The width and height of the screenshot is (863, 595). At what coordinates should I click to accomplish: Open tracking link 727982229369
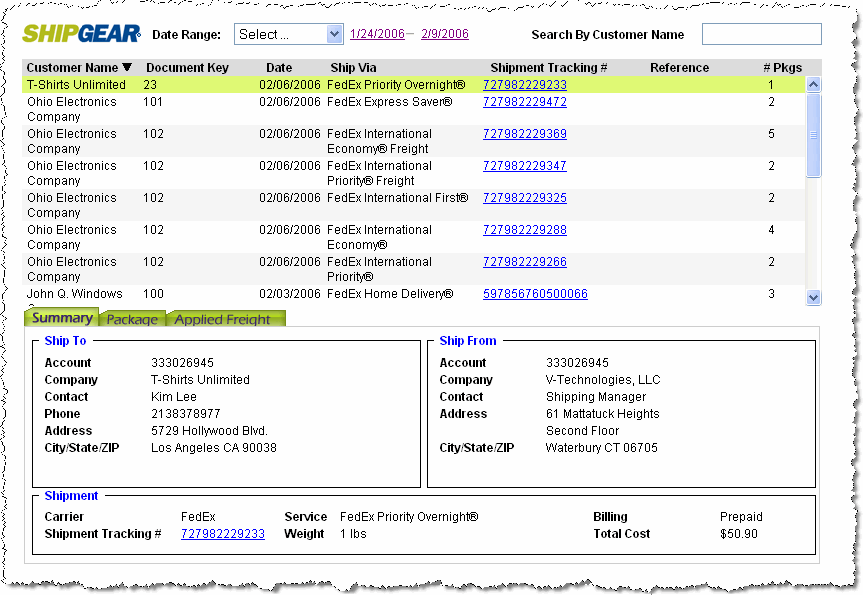(525, 134)
